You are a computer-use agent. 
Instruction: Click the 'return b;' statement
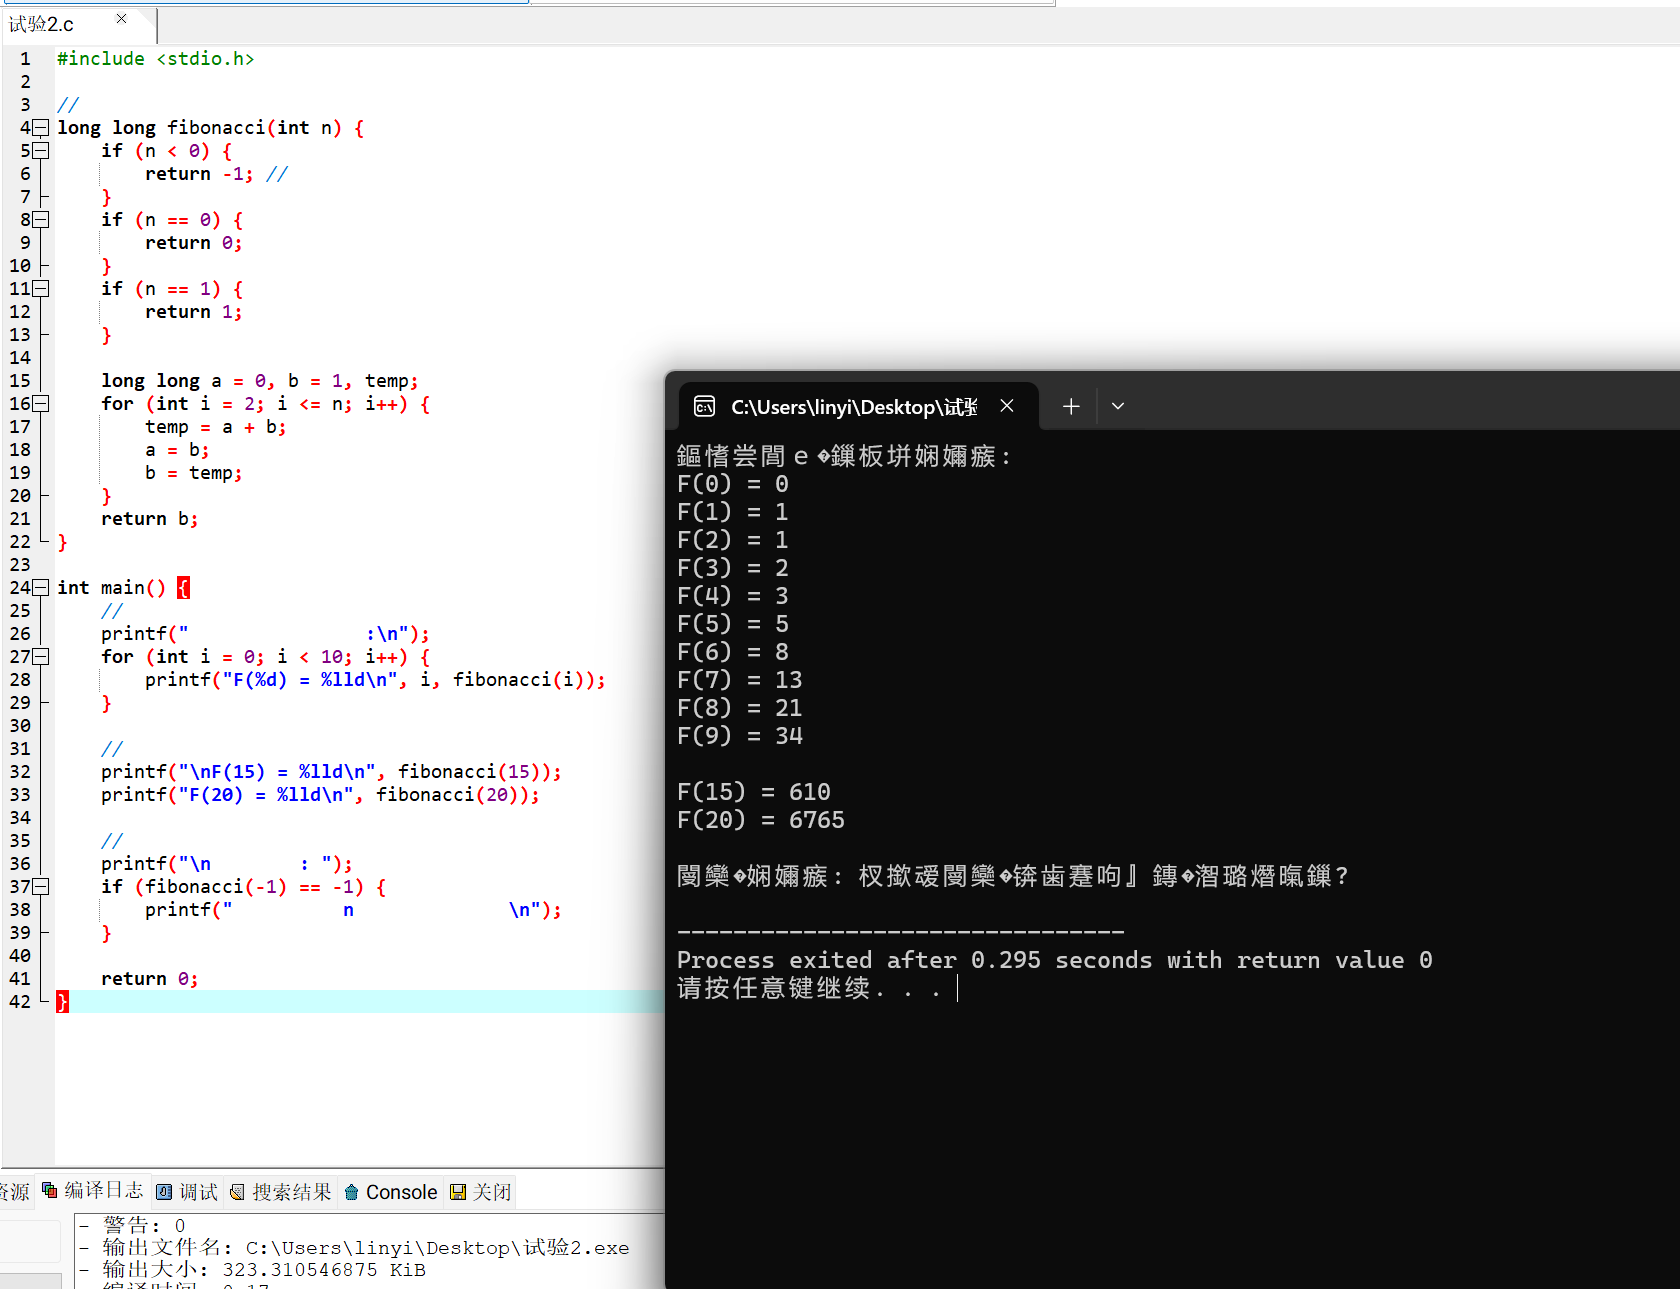point(150,519)
